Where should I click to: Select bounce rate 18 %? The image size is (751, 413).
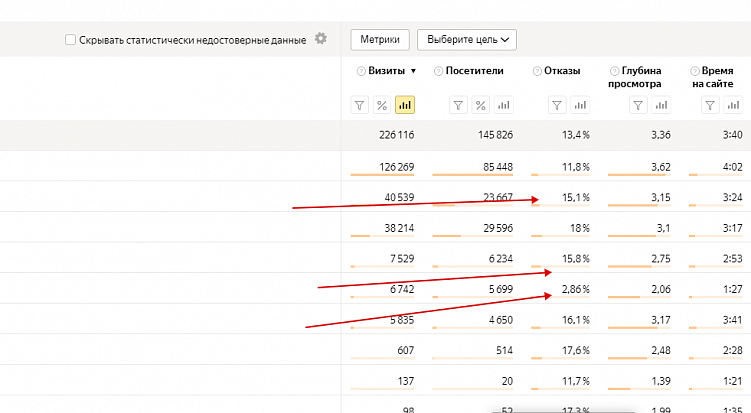point(580,228)
